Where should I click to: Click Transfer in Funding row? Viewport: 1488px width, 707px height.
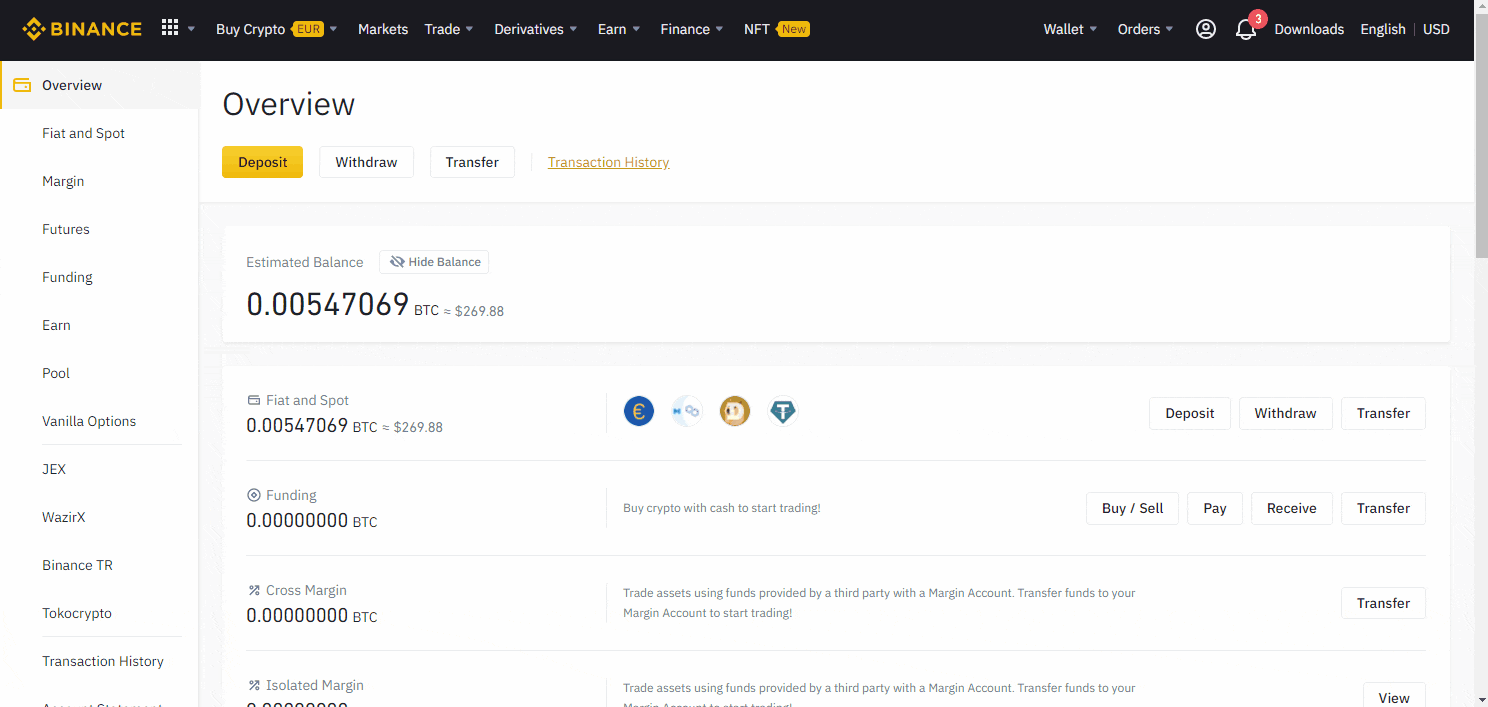pyautogui.click(x=1383, y=508)
